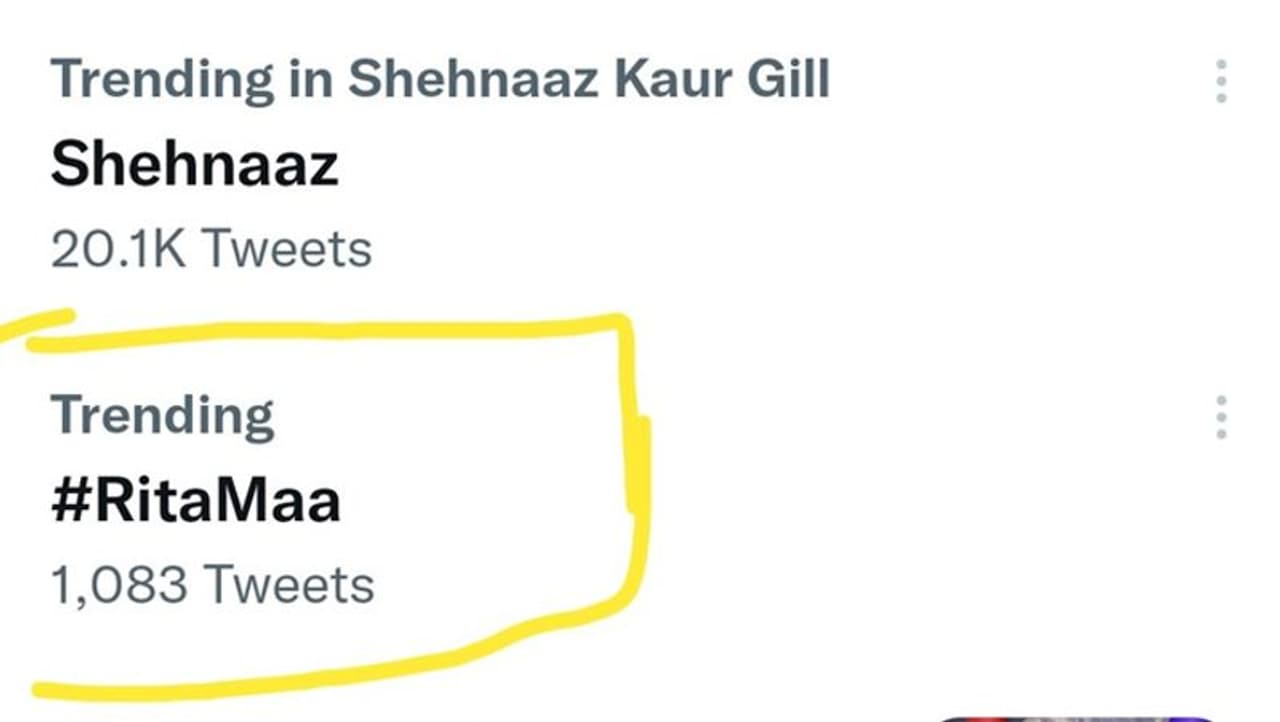Viewport: 1280px width, 722px height.
Task: Click "Kaur Gill" in the trending category
Action: (721, 78)
